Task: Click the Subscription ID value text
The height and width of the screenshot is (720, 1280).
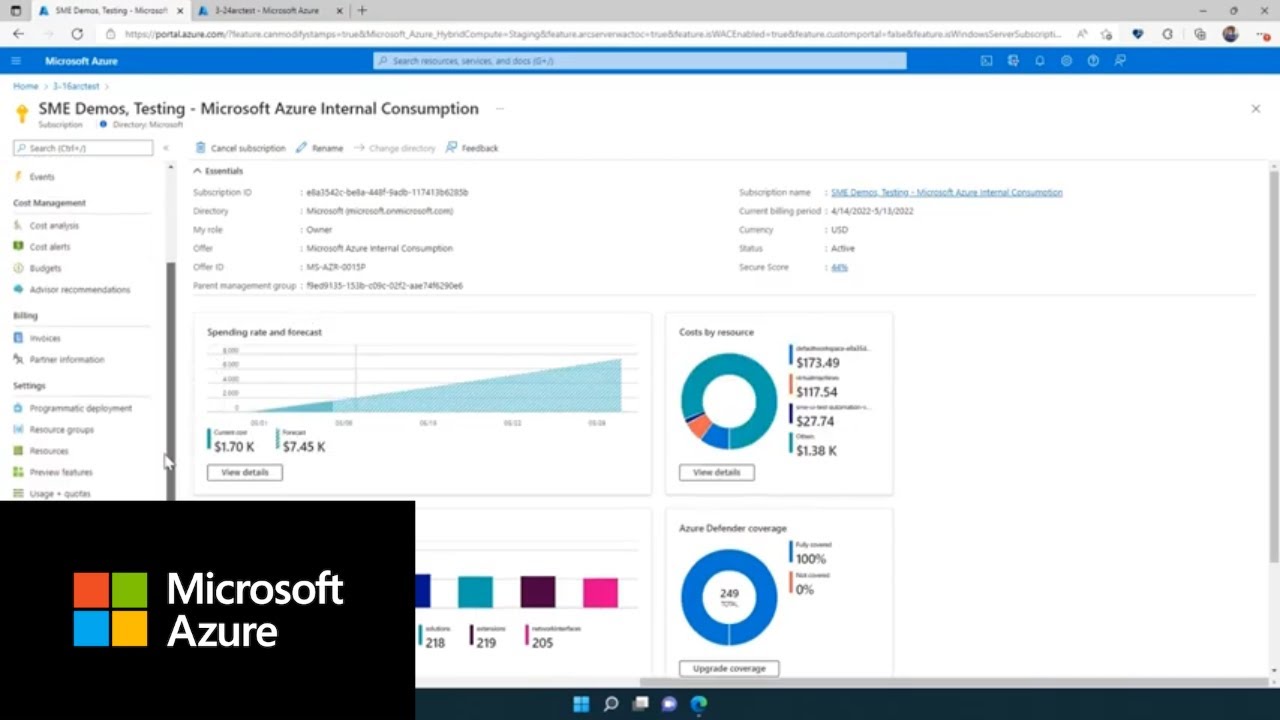Action: point(387,192)
